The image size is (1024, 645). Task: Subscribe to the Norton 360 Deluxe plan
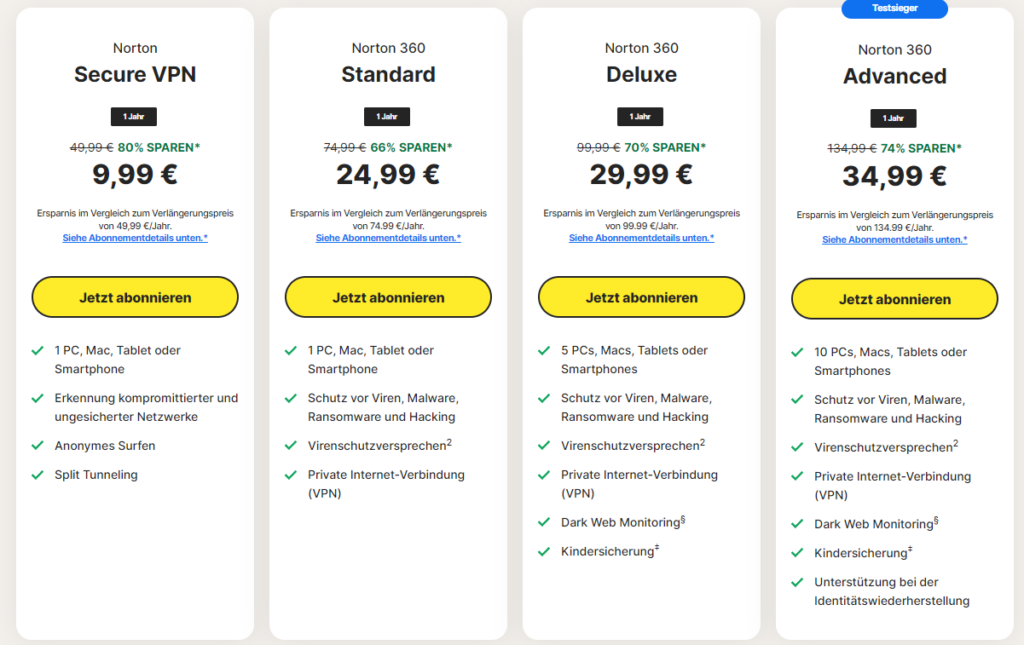point(641,297)
